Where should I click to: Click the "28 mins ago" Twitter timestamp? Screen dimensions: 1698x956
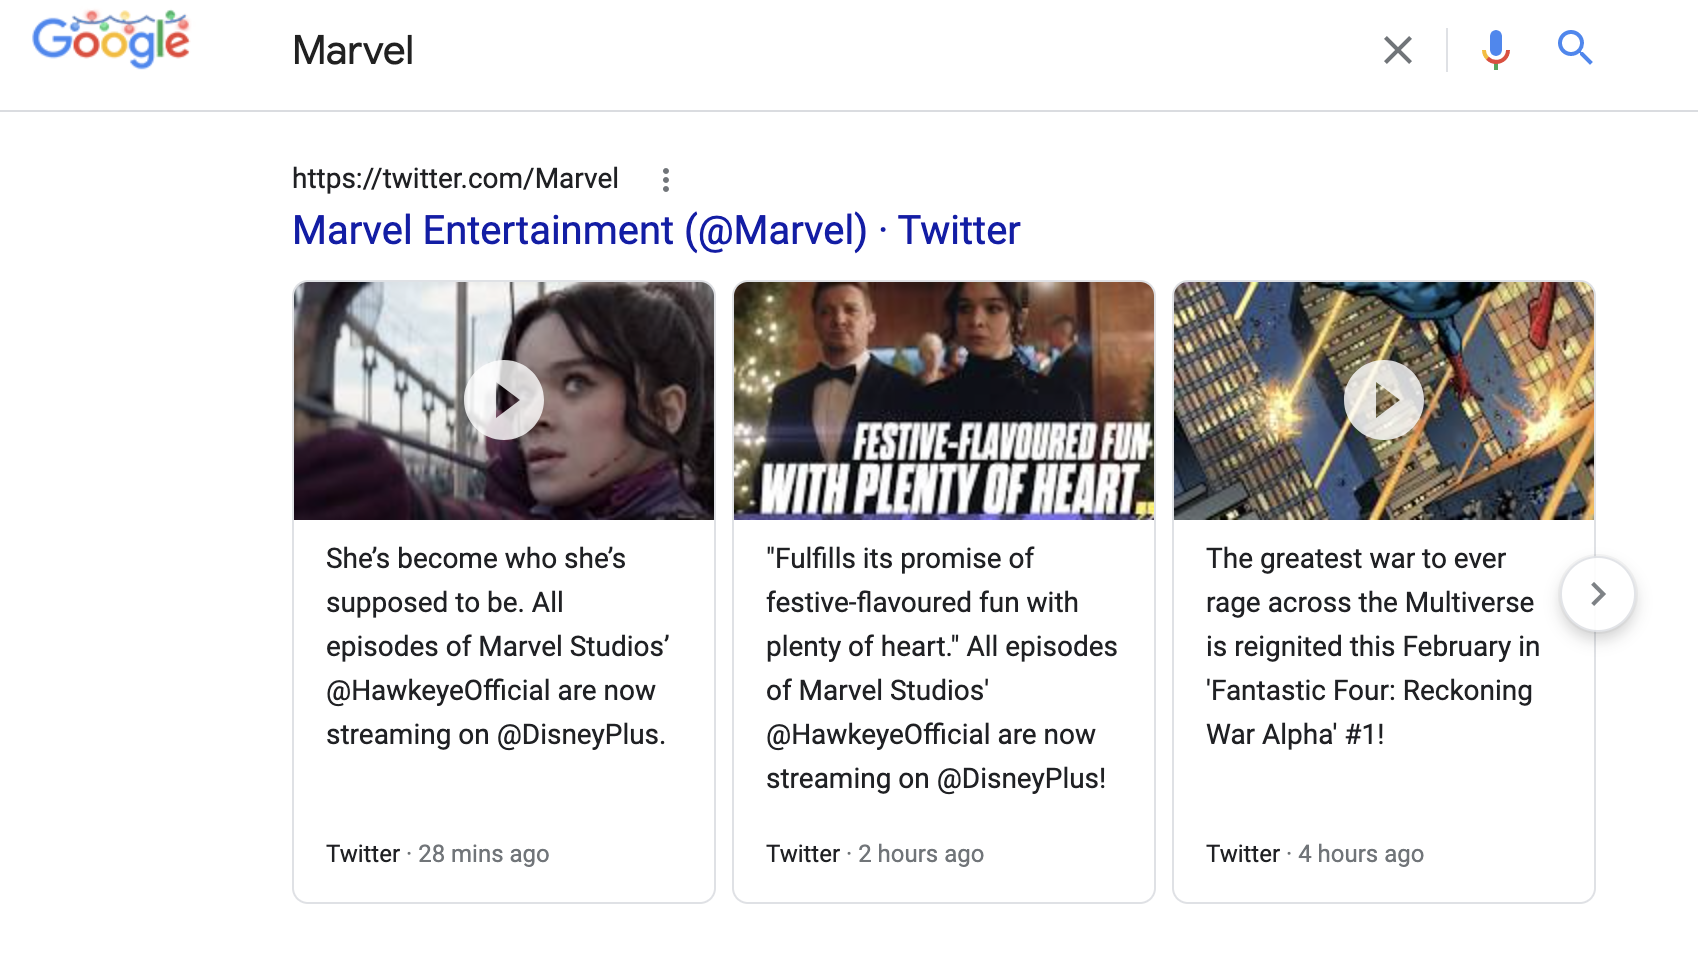[x=483, y=854]
